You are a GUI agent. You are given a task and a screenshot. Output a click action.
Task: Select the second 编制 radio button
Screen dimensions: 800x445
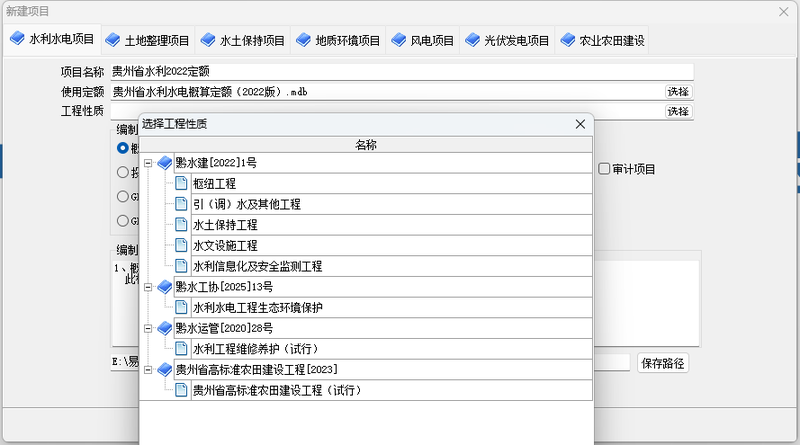122,172
